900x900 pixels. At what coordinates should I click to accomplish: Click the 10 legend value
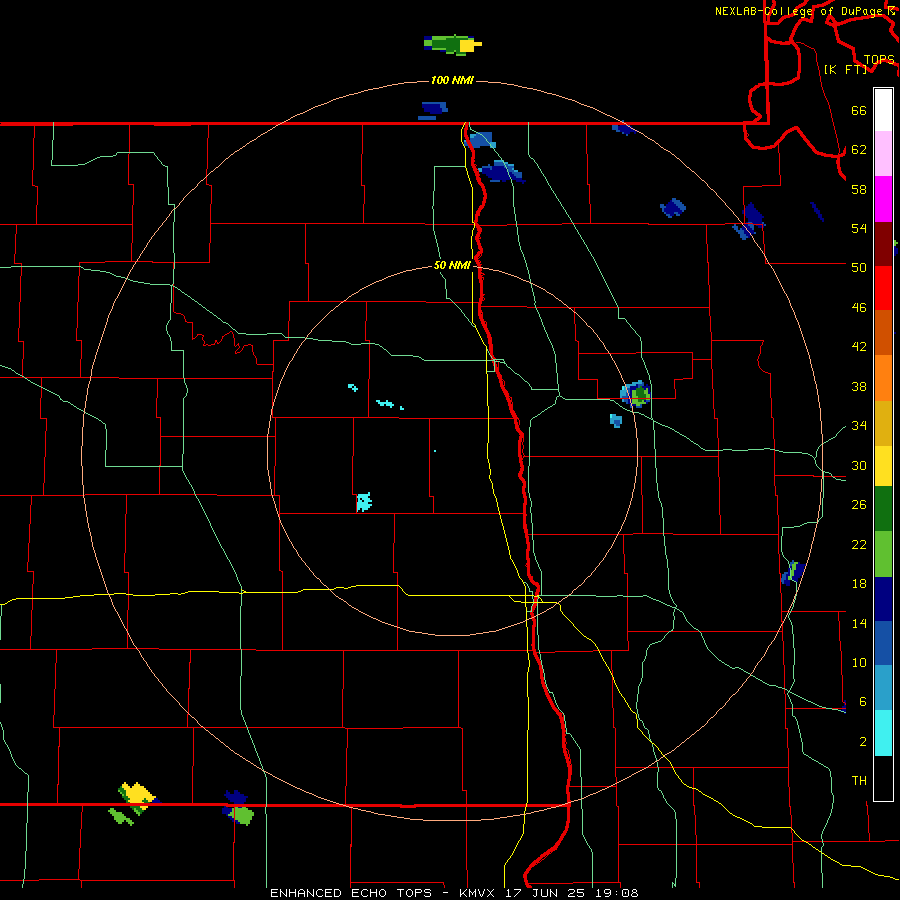(859, 662)
